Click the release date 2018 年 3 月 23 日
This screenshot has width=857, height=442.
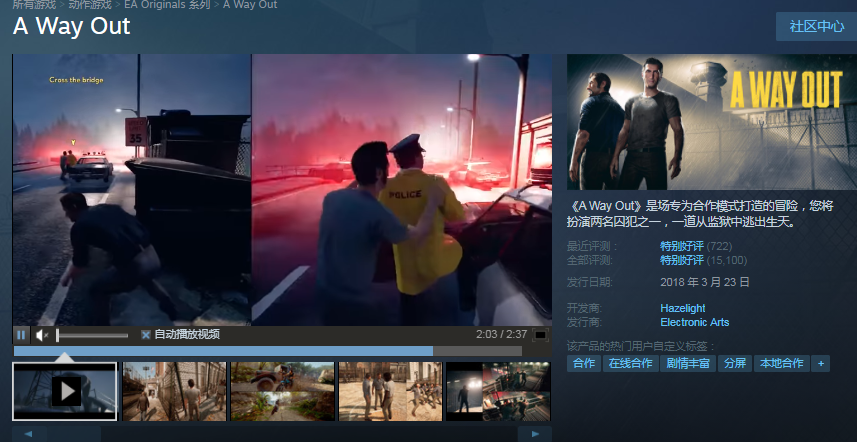(x=705, y=282)
